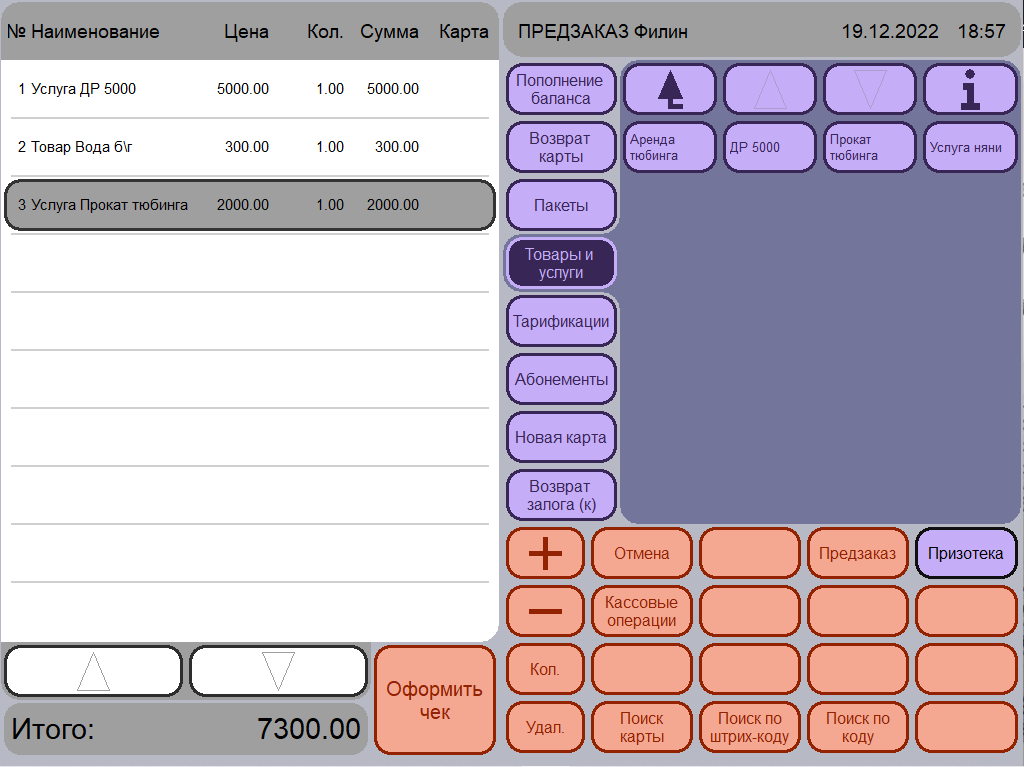The width and height of the screenshot is (1024, 767).
Task: Open the Абонементы category
Action: coord(561,380)
